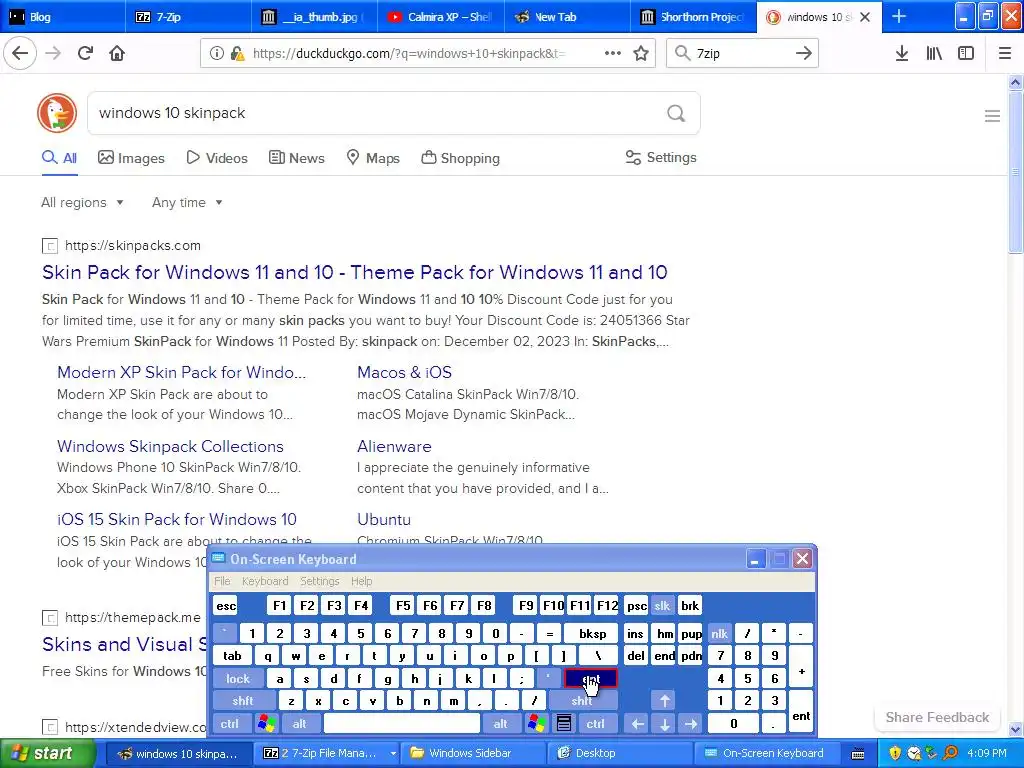Click the page scrollbar thumb
This screenshot has width=1024, height=768.
[x=1015, y=172]
